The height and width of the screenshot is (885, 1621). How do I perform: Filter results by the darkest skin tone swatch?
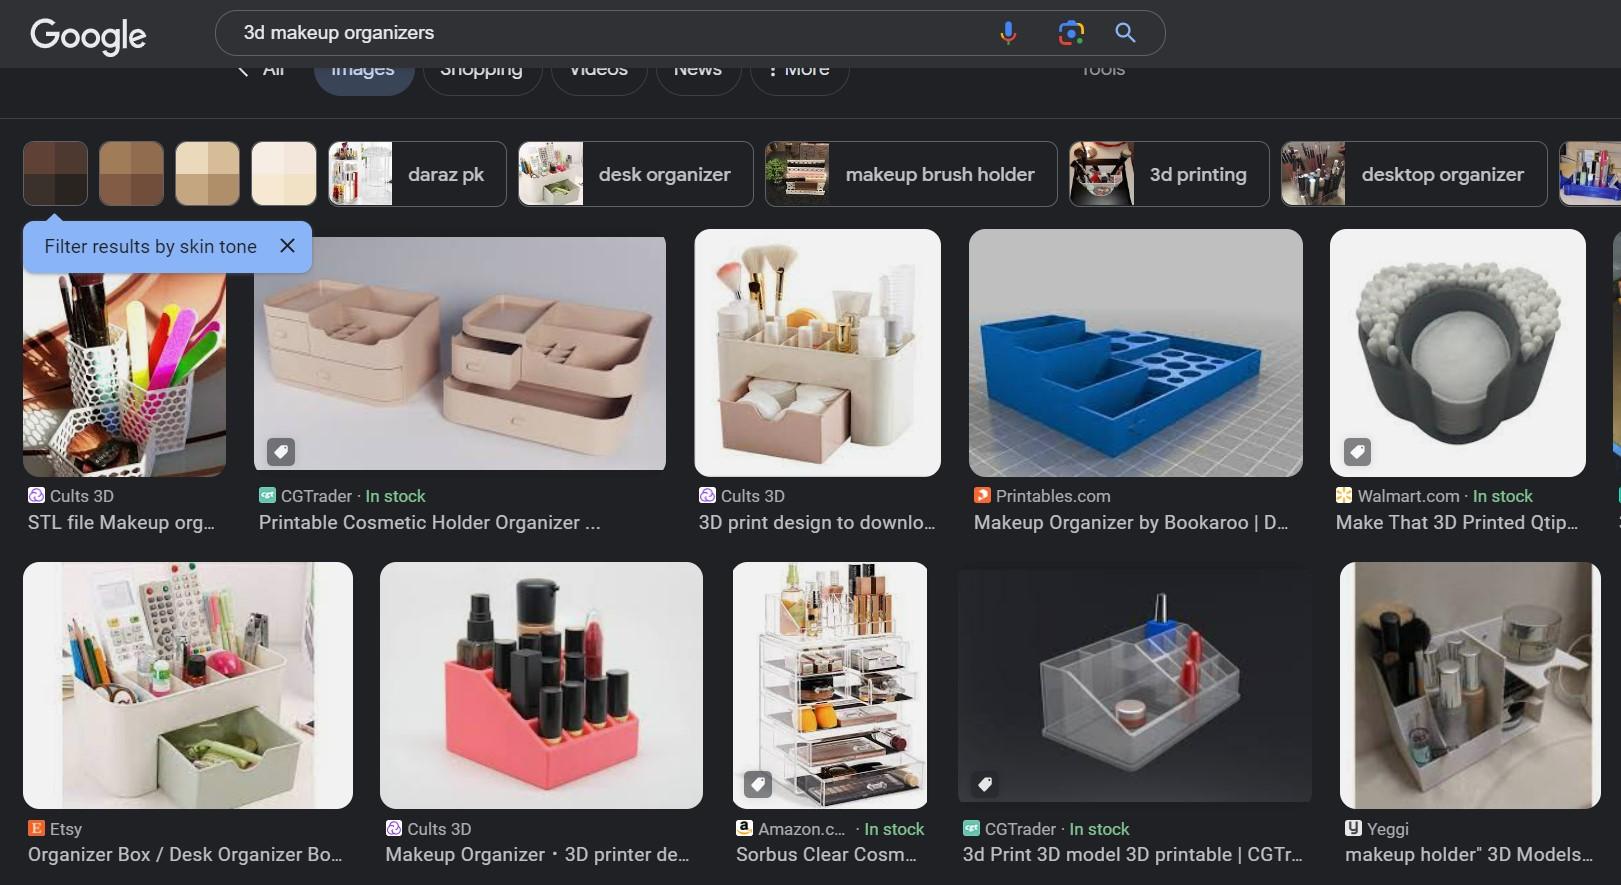(x=56, y=174)
